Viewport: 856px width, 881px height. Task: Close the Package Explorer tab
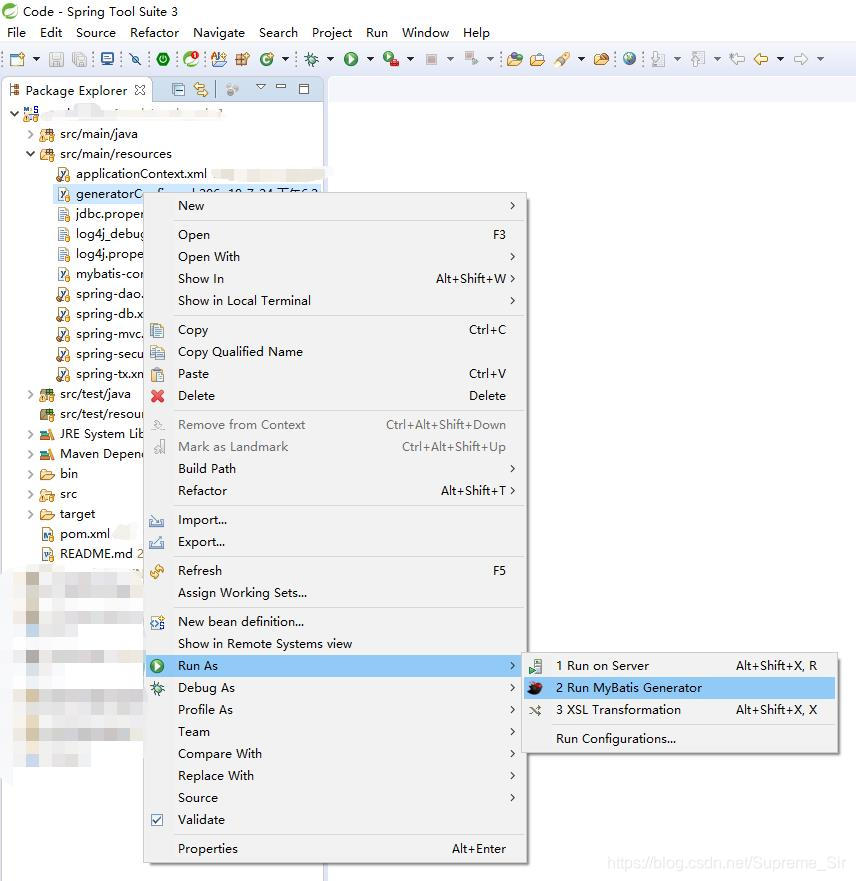(x=140, y=90)
